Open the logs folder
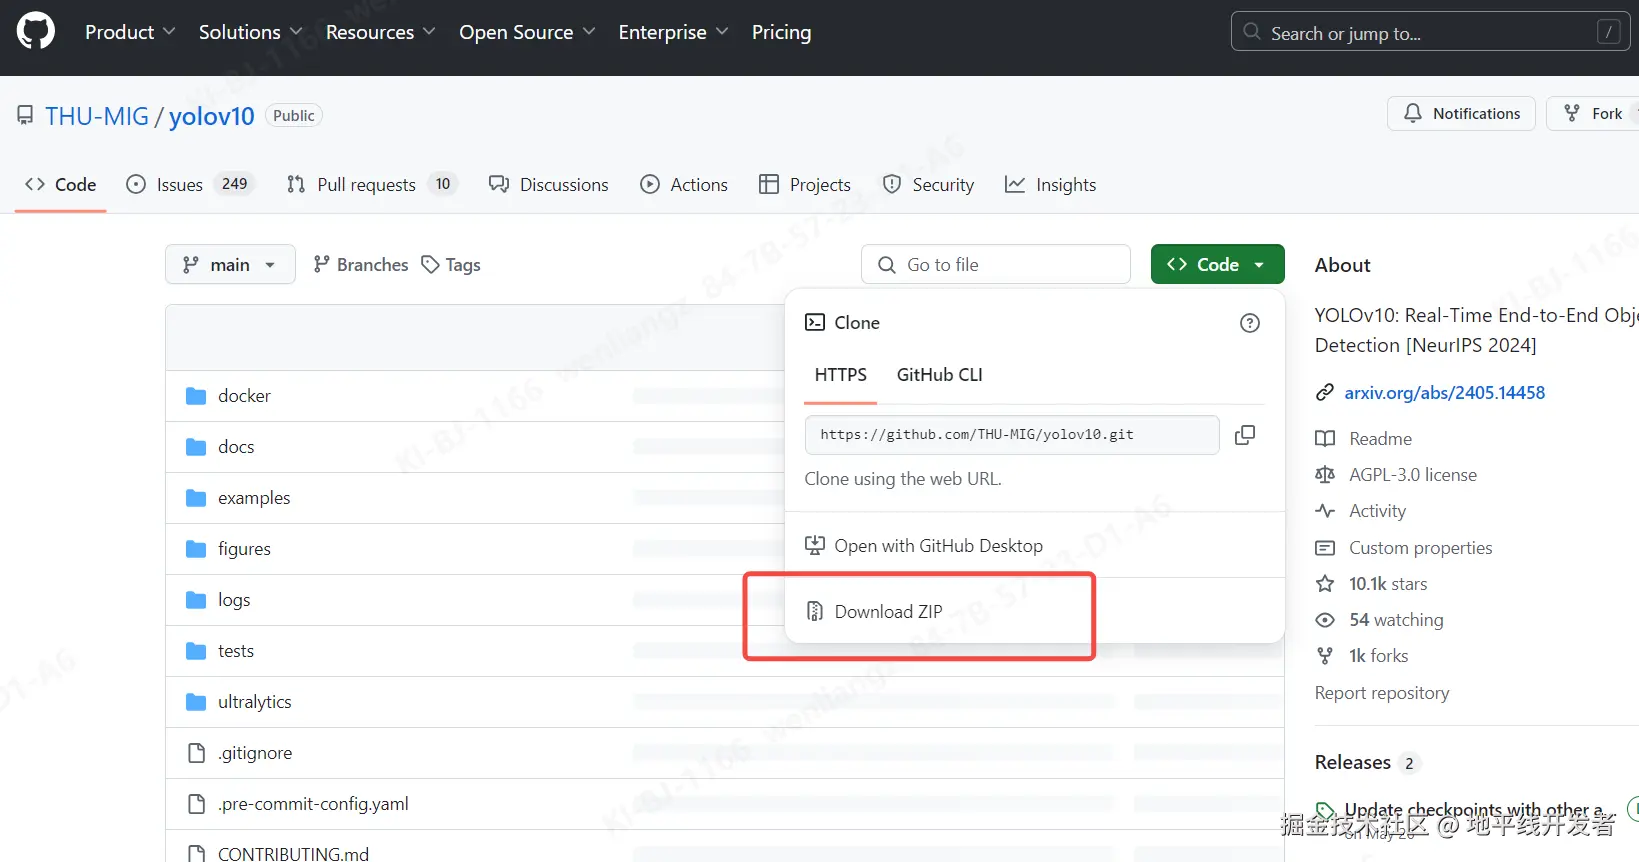The width and height of the screenshot is (1639, 862). (234, 600)
